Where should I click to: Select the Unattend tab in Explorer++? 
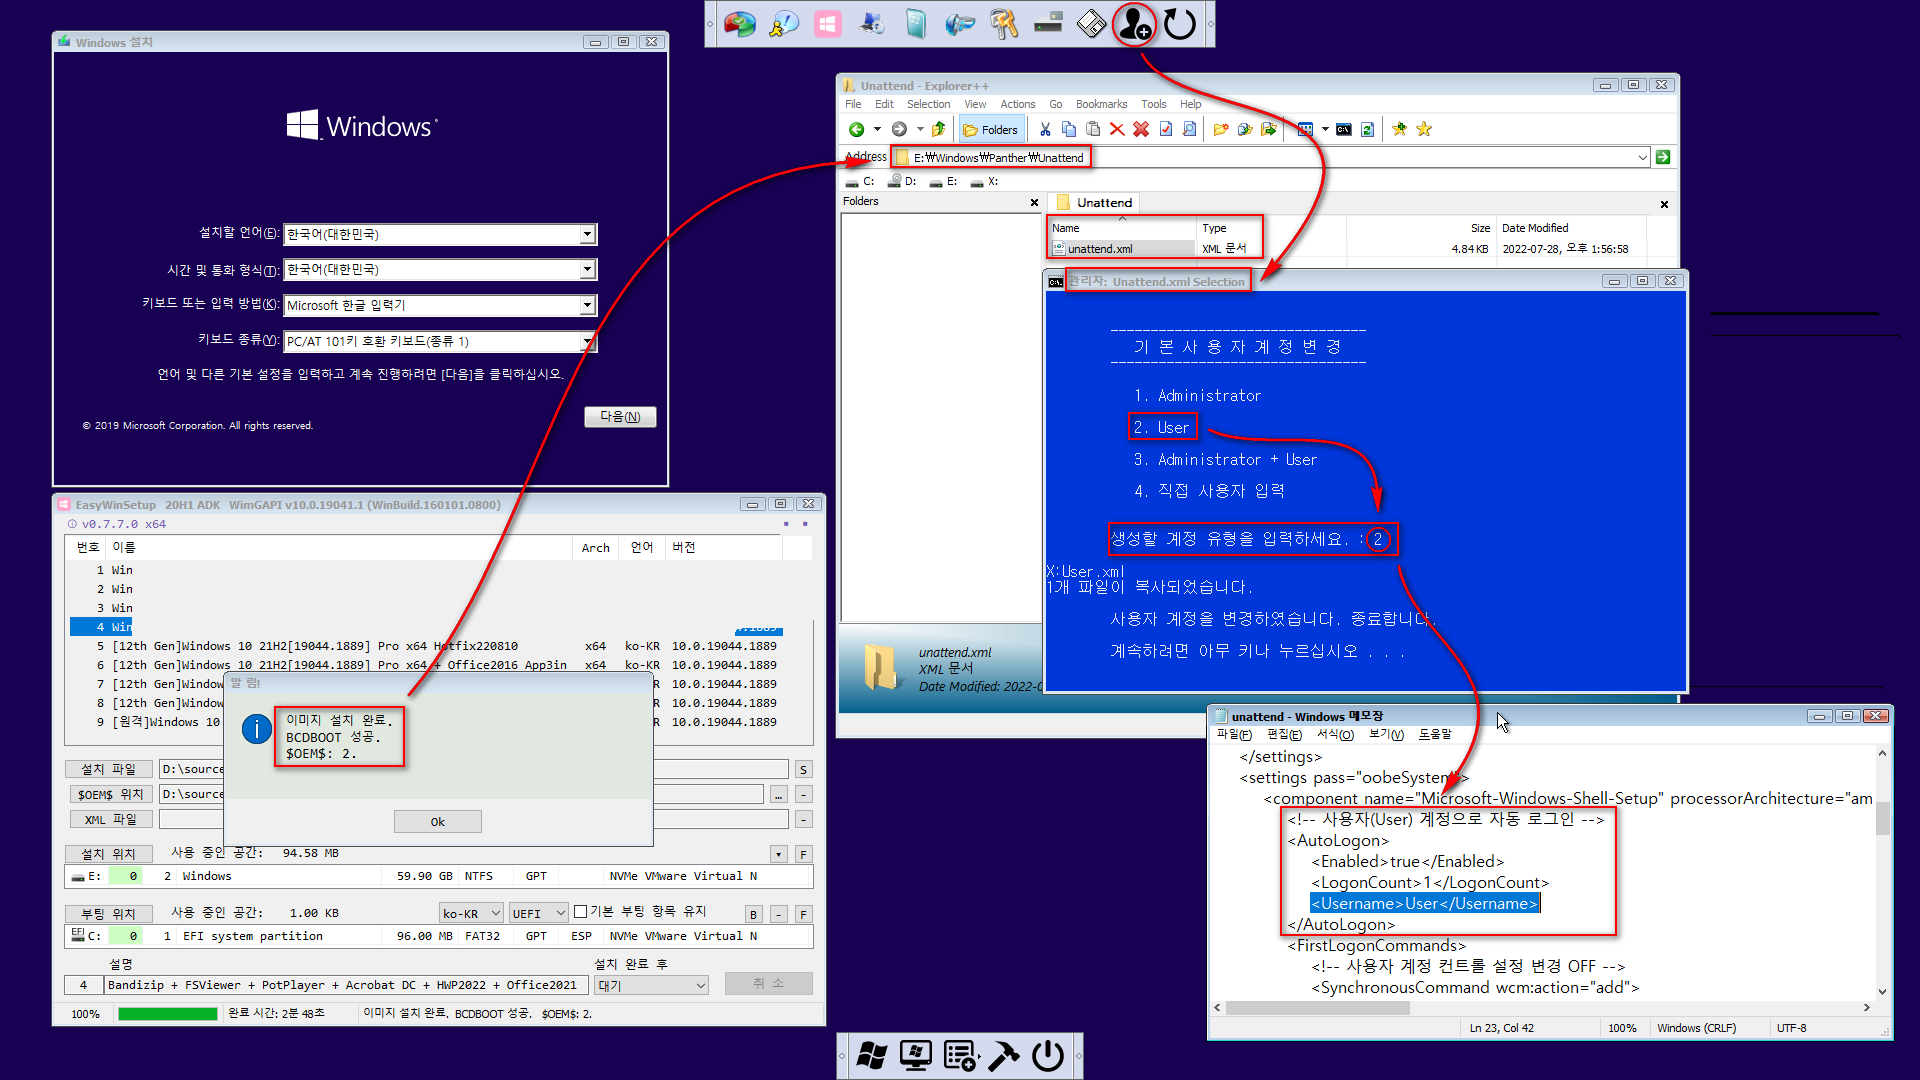1094,202
